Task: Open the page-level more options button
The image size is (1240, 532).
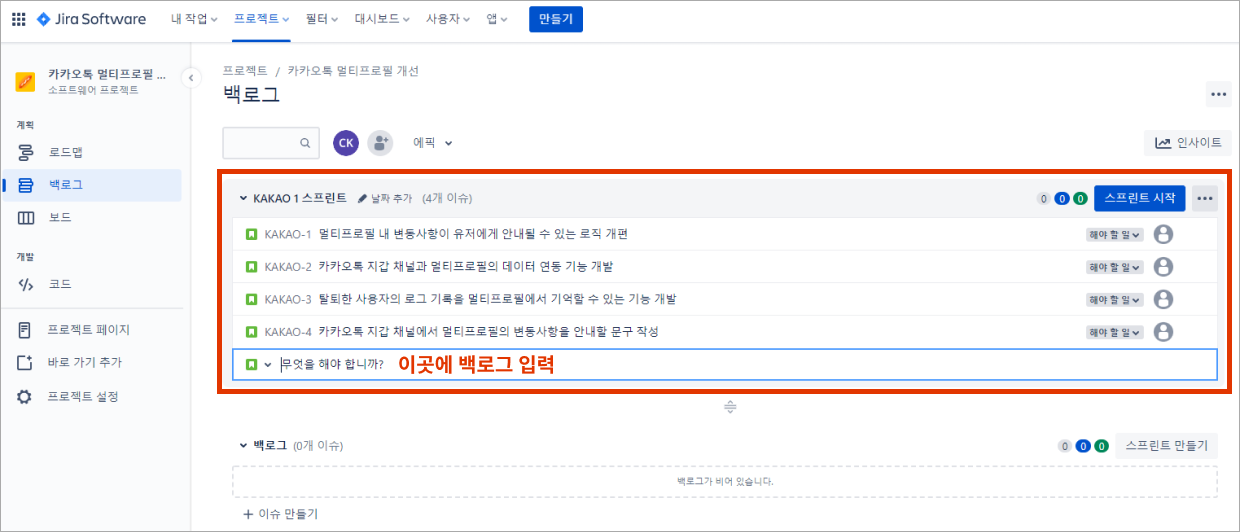Action: click(x=1218, y=95)
